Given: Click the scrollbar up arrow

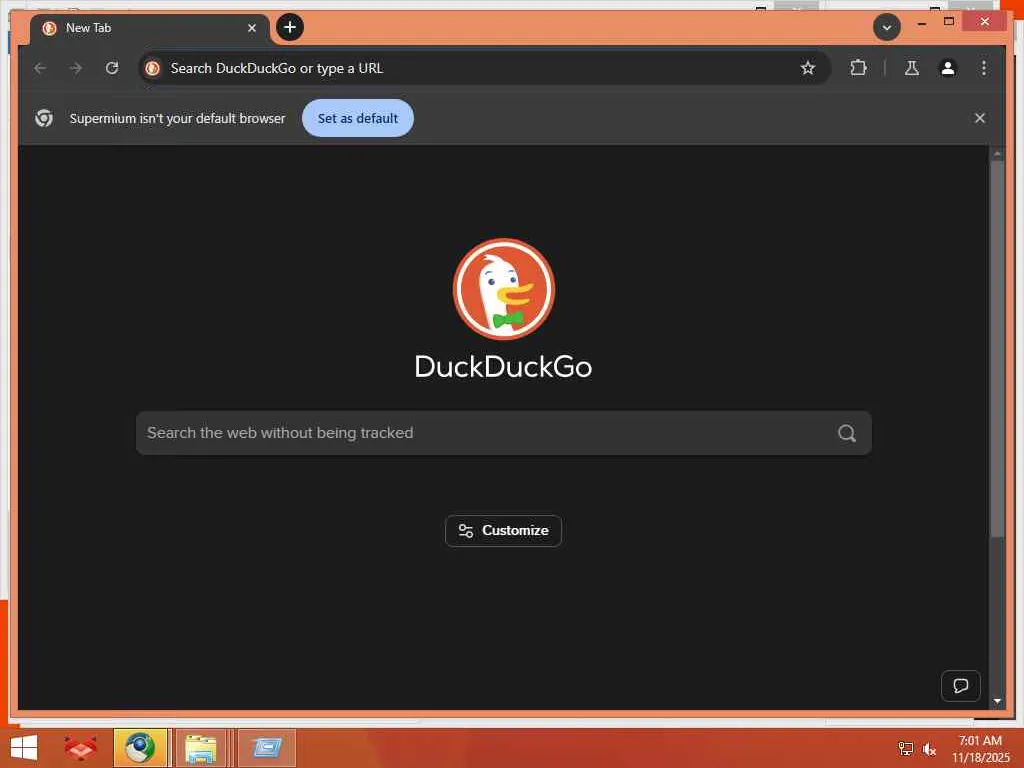Looking at the screenshot, I should 997,154.
